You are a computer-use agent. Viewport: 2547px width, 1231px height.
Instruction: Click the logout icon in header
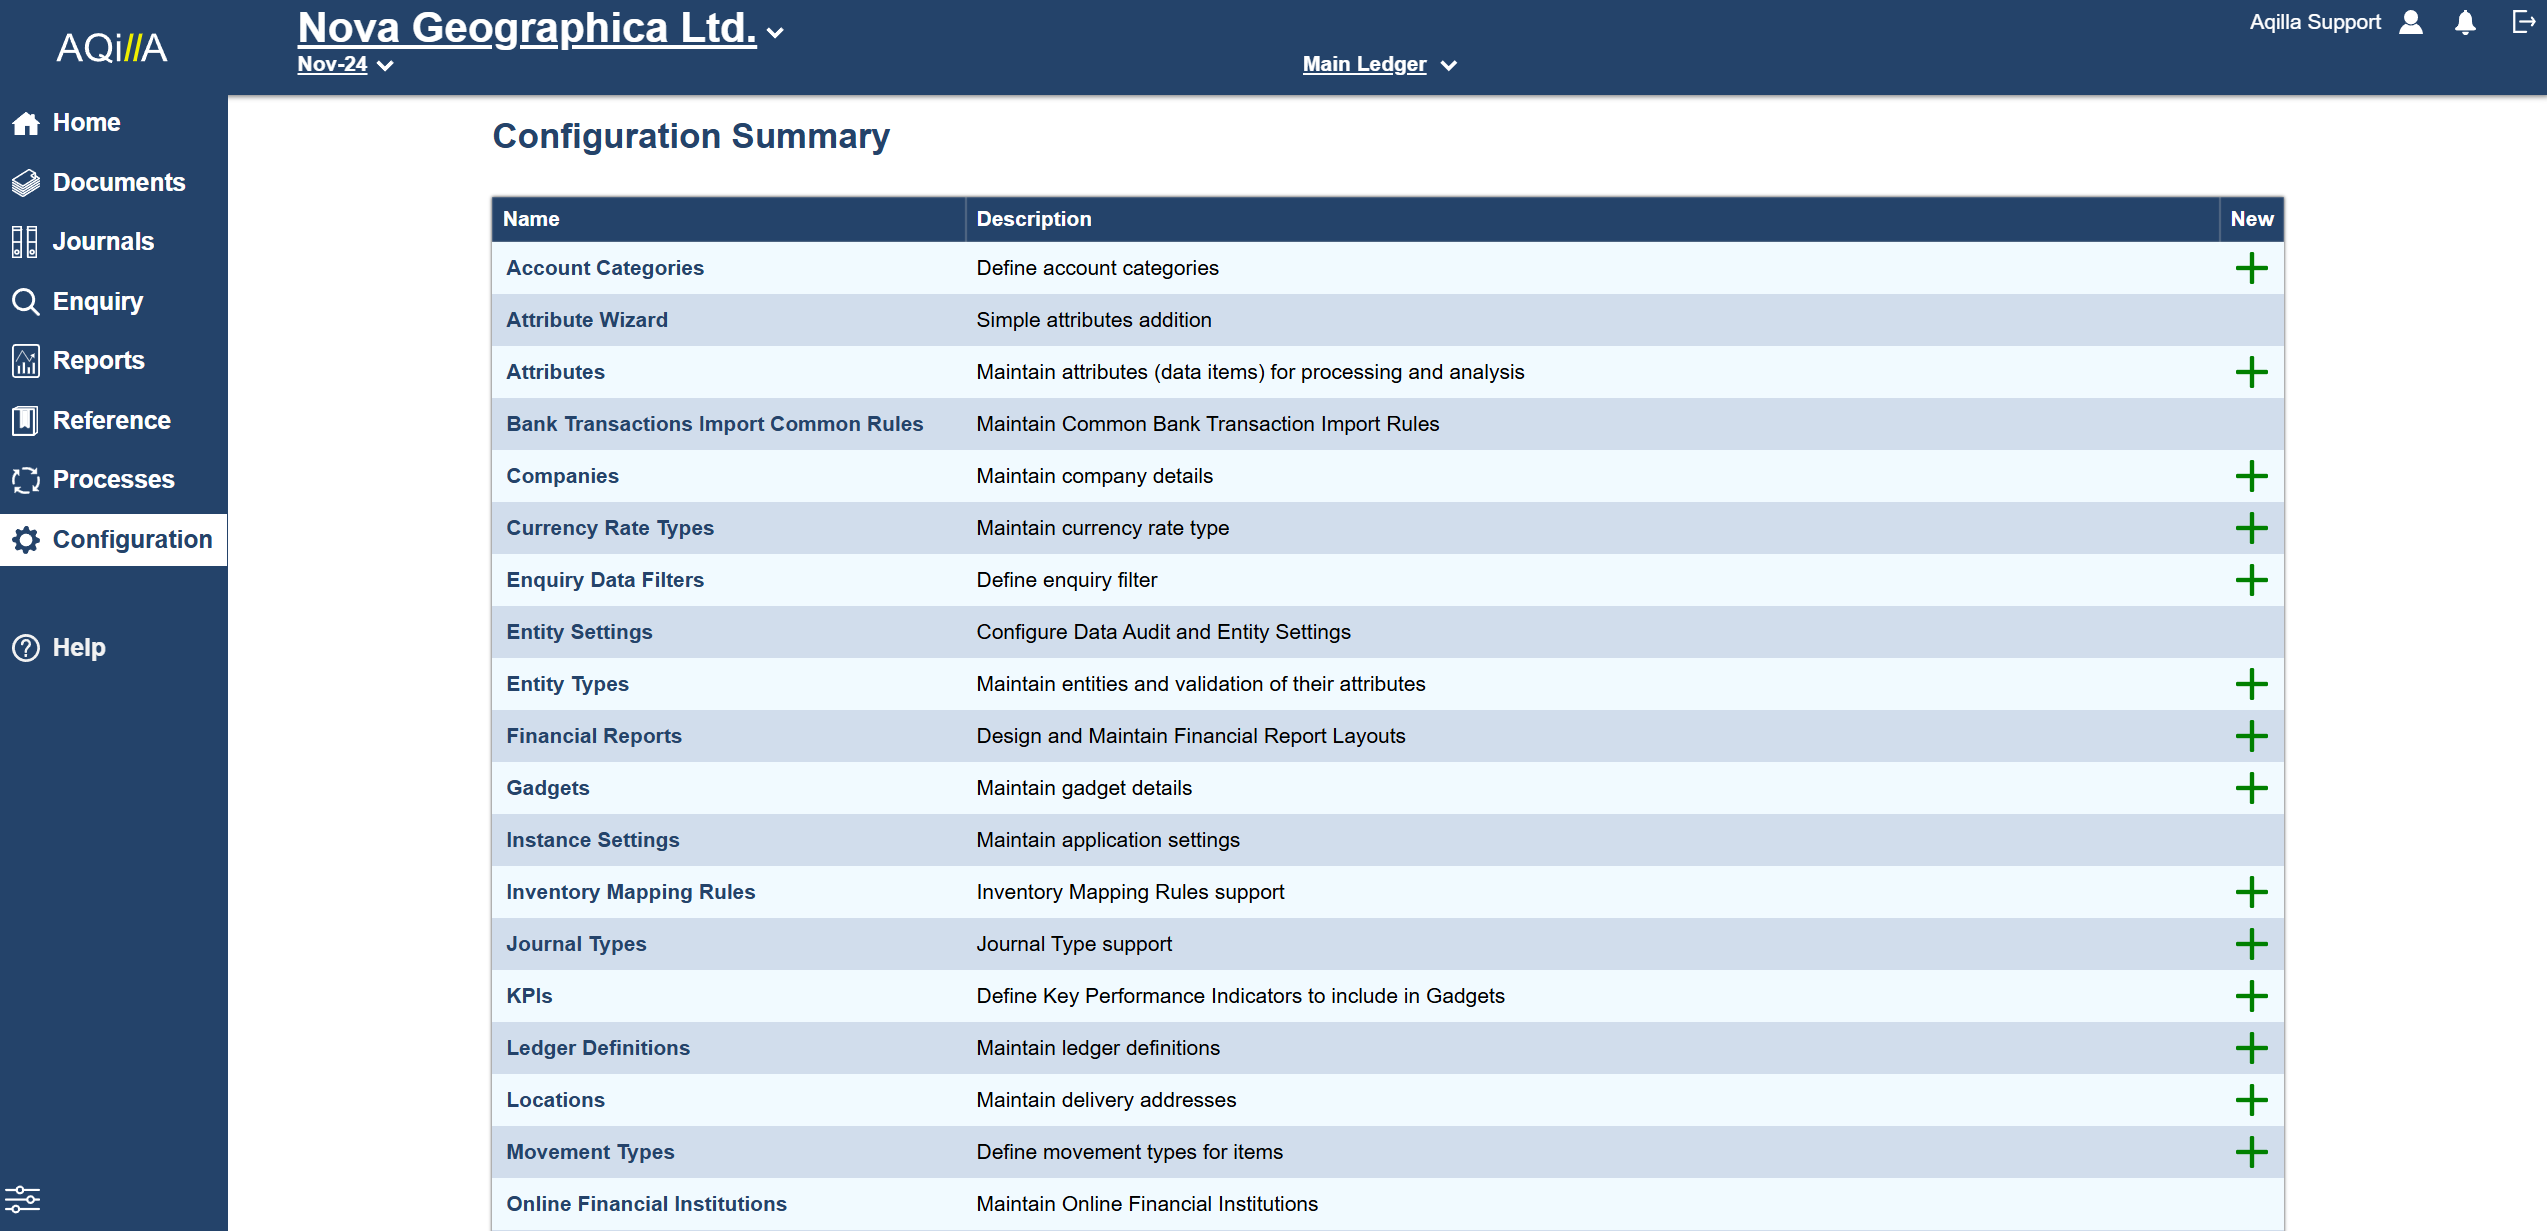click(x=2523, y=22)
